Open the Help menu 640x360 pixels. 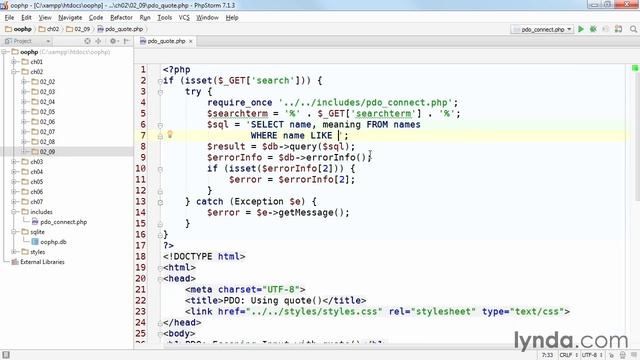(x=232, y=18)
